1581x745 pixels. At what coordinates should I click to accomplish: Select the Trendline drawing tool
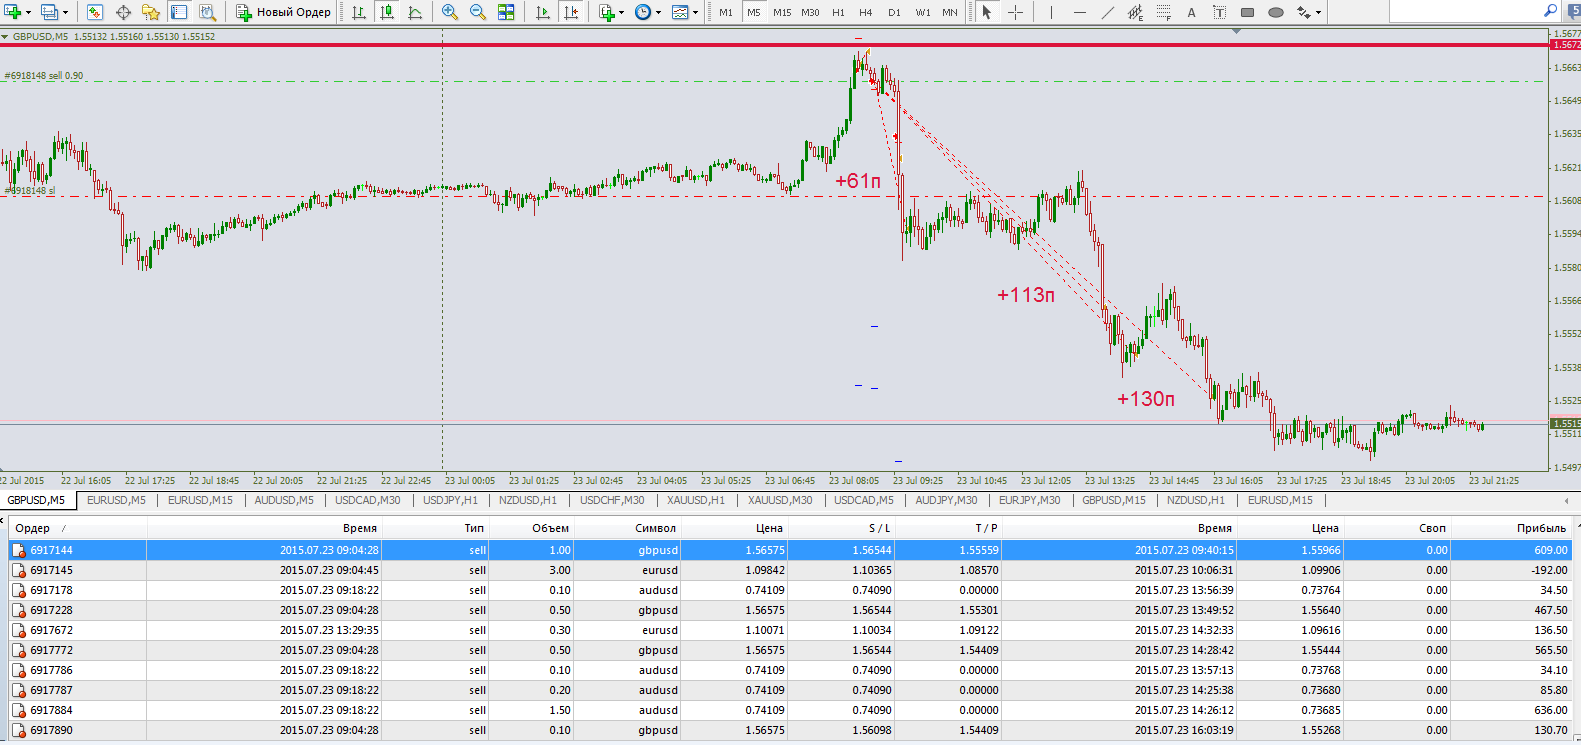1107,12
